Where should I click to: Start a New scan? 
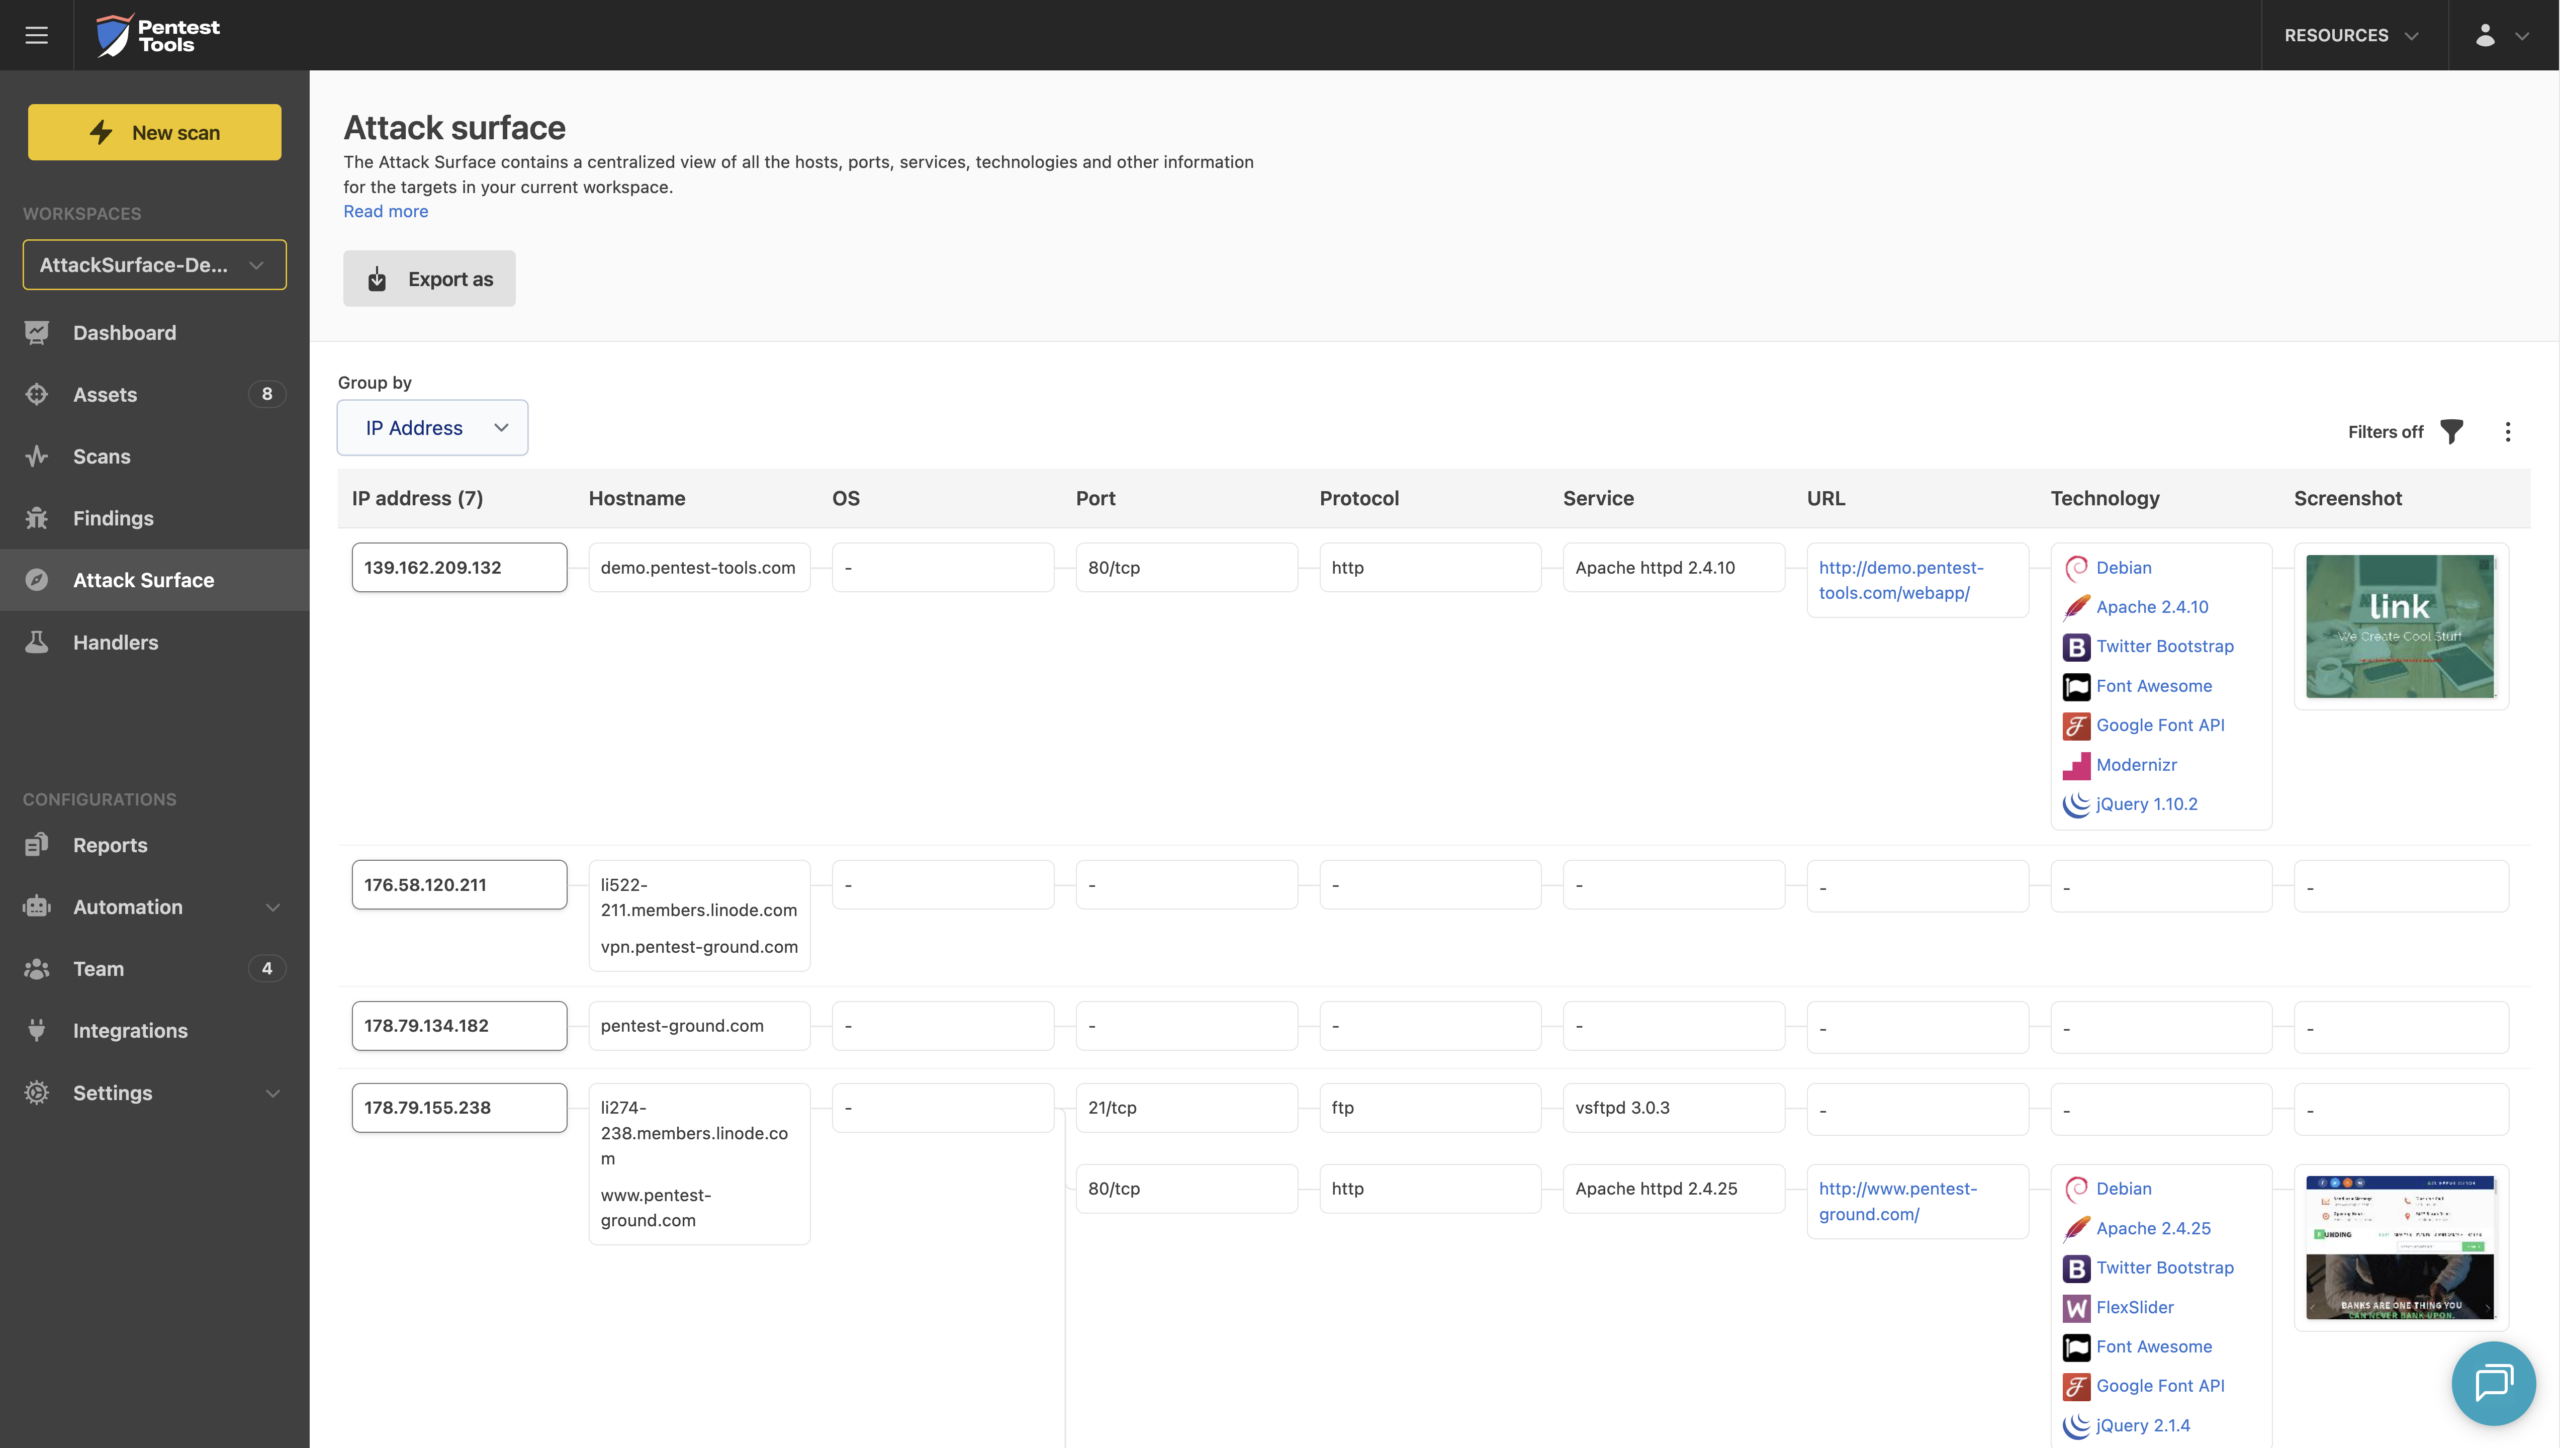point(154,131)
